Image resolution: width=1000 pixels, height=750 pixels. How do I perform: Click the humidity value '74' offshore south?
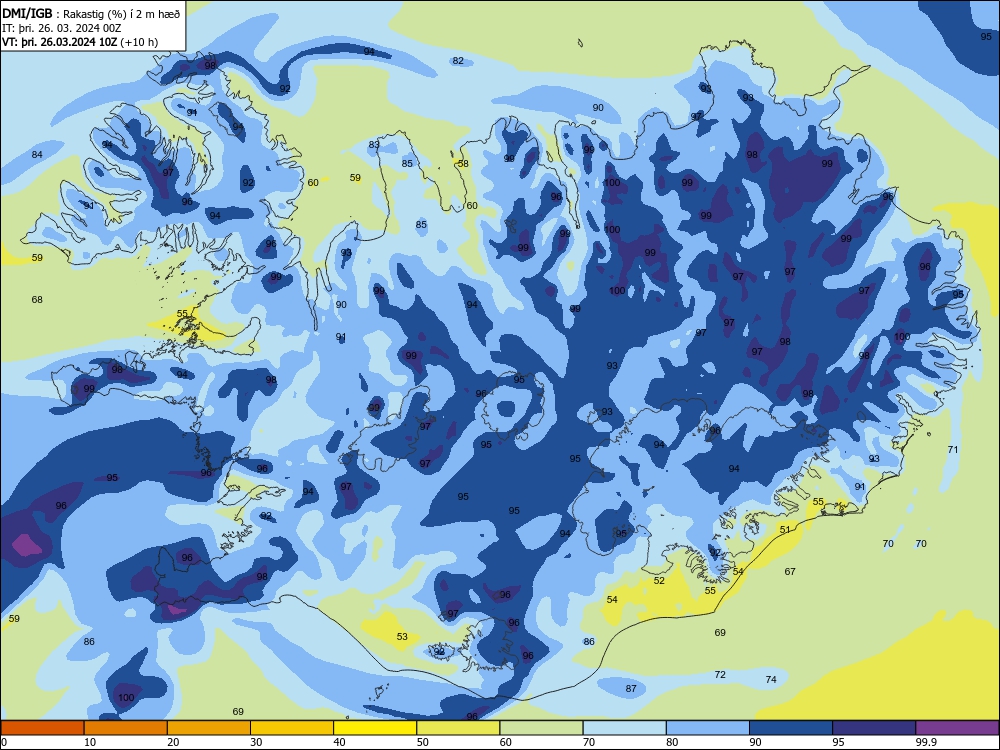pyautogui.click(x=771, y=679)
